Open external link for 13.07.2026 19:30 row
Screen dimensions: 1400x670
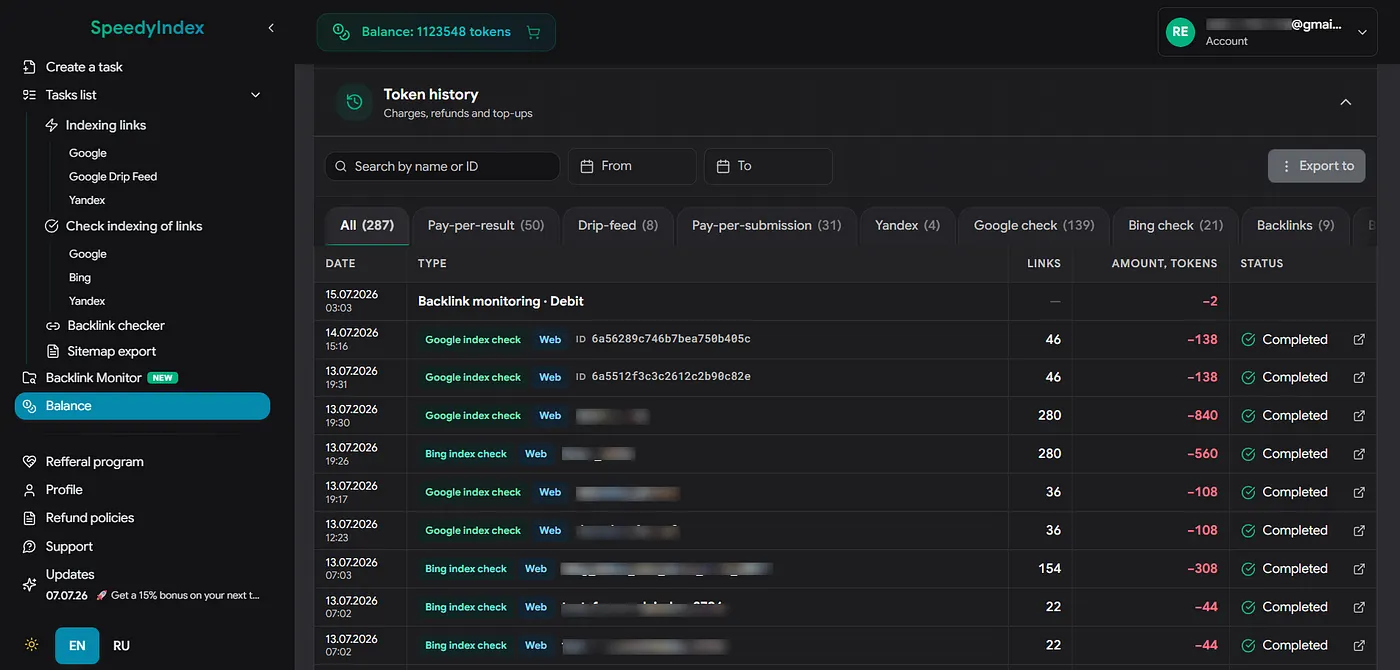click(x=1359, y=415)
